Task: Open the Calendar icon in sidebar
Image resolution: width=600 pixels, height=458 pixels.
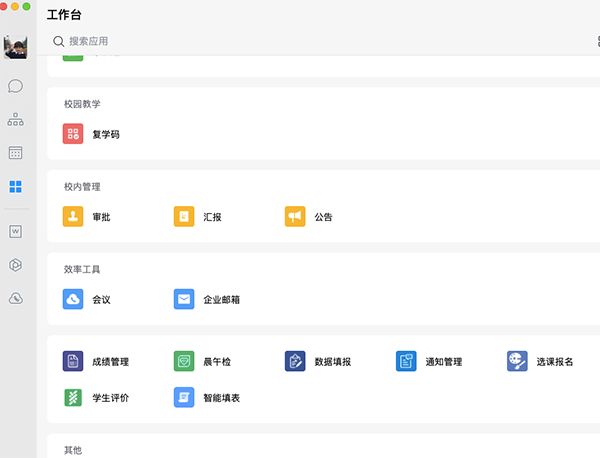Action: pos(15,153)
